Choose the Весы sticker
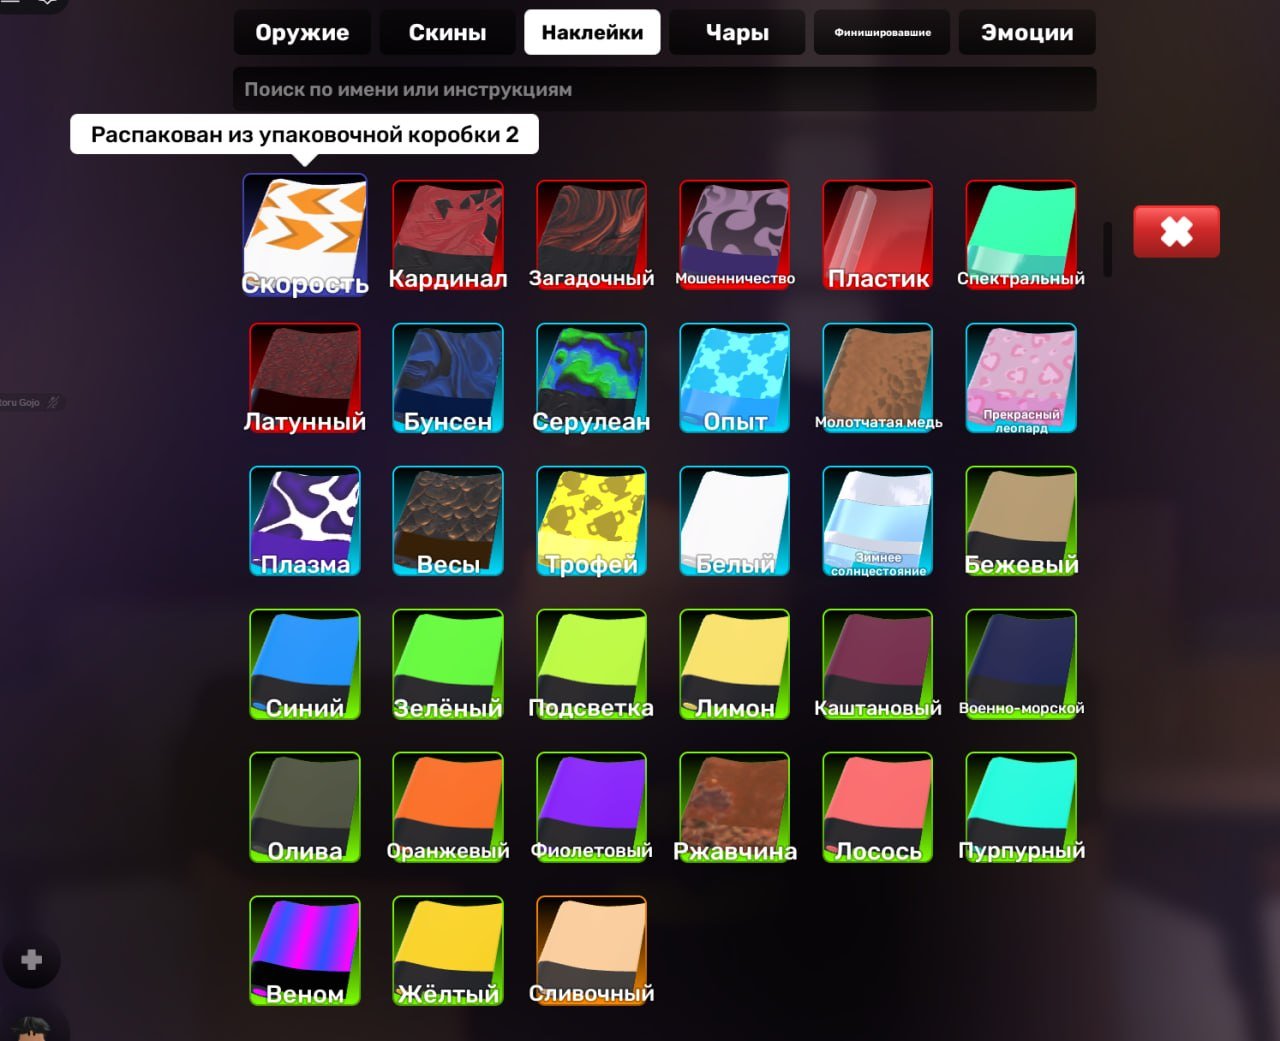The height and width of the screenshot is (1041, 1280). [448, 521]
